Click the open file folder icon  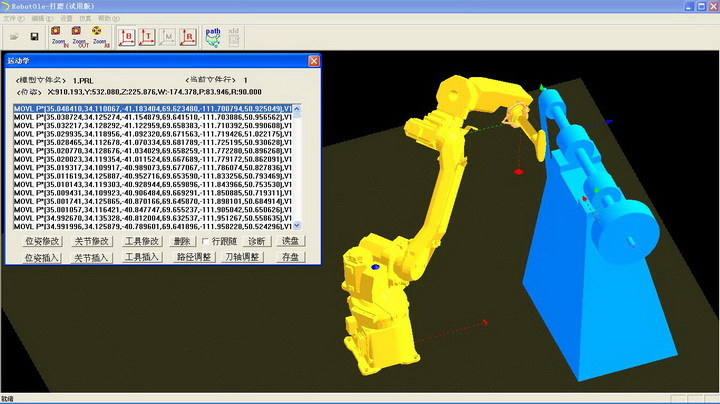coord(13,37)
